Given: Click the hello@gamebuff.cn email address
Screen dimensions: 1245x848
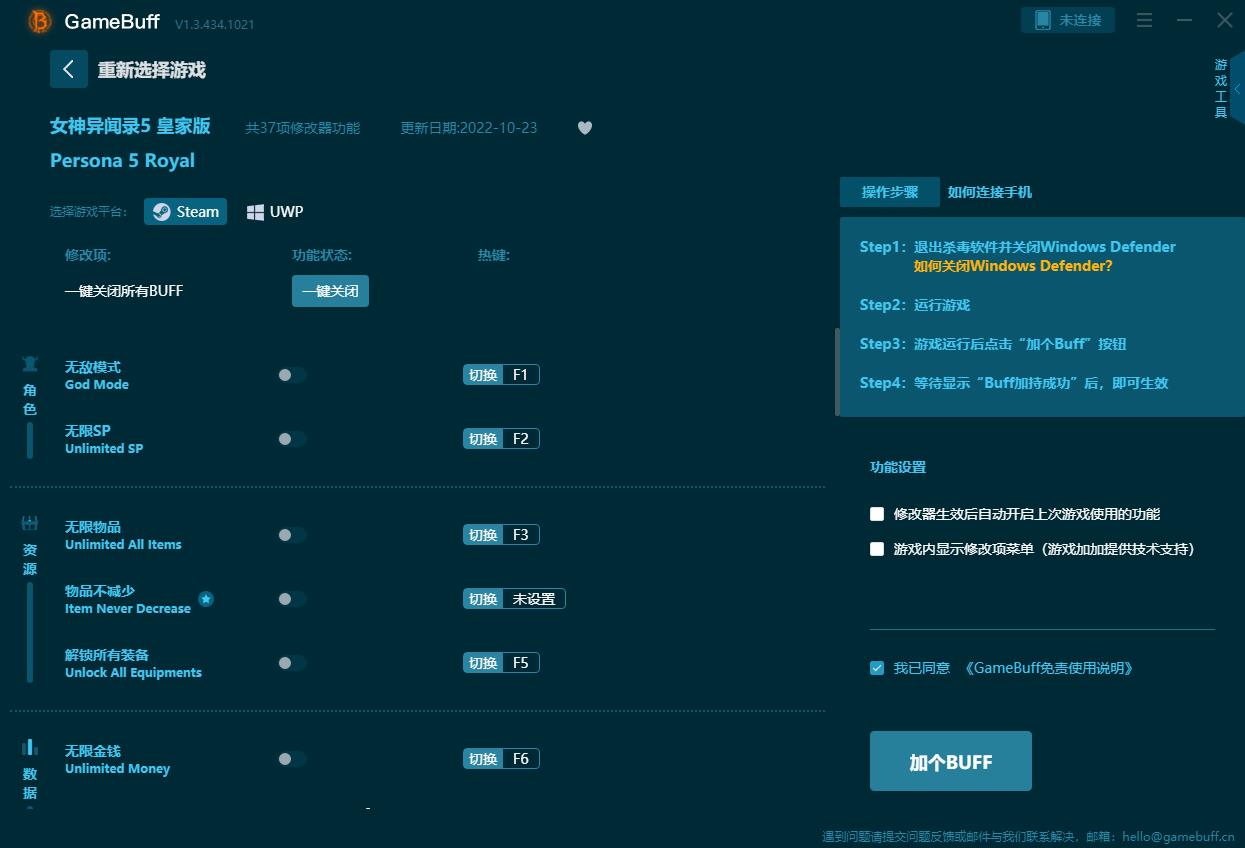Looking at the screenshot, I should tap(1178, 836).
